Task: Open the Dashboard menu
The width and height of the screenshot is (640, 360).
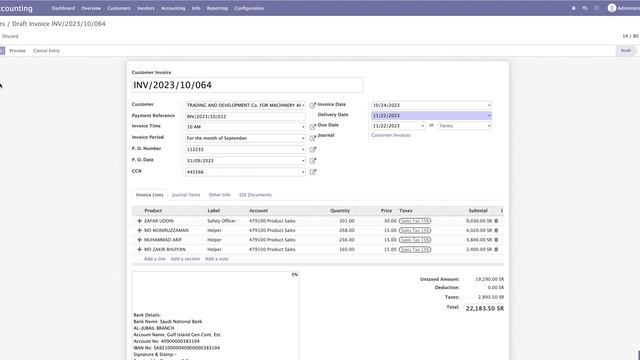Action: coord(63,8)
